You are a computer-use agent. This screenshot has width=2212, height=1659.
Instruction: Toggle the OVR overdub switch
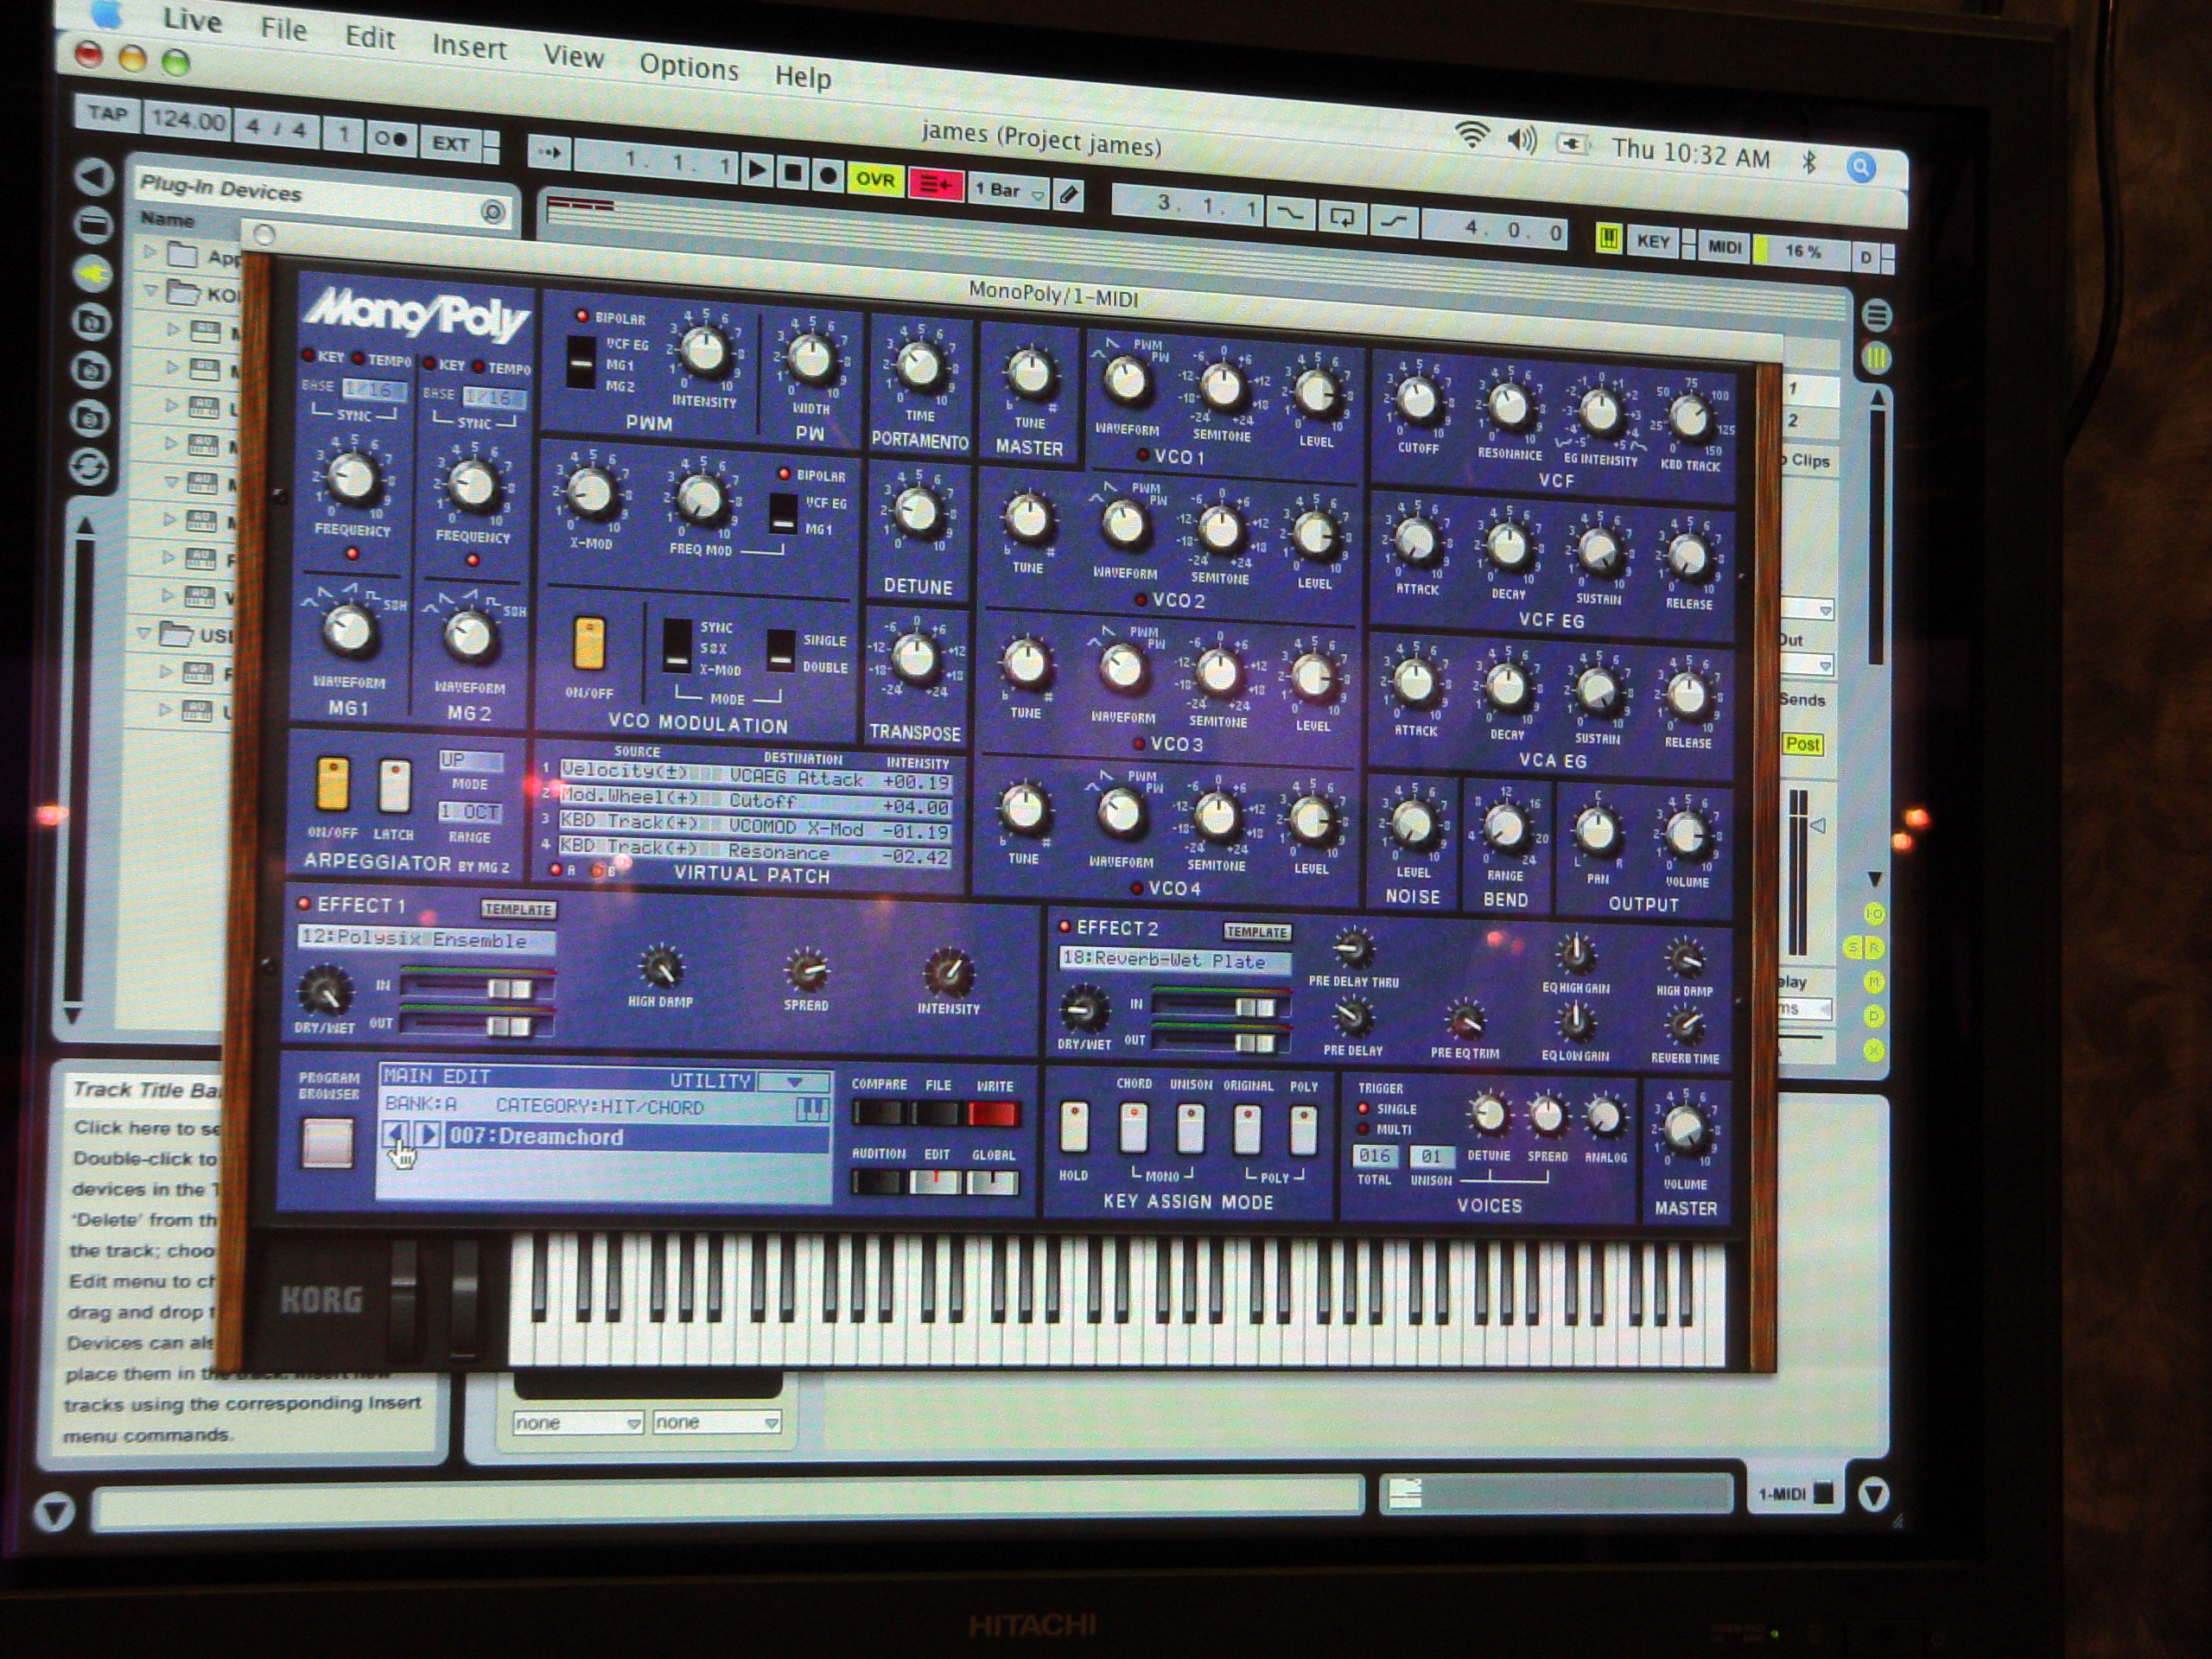click(x=874, y=180)
